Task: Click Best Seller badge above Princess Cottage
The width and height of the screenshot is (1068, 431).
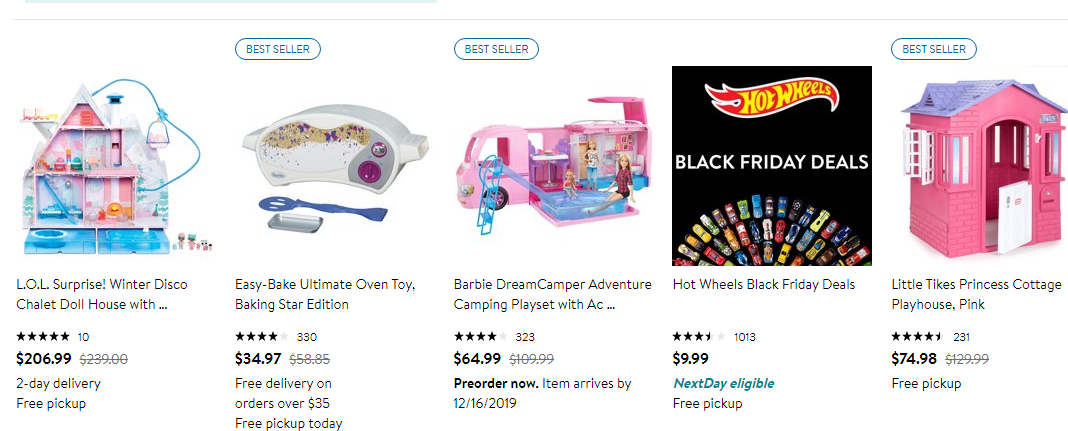Action: coord(934,48)
